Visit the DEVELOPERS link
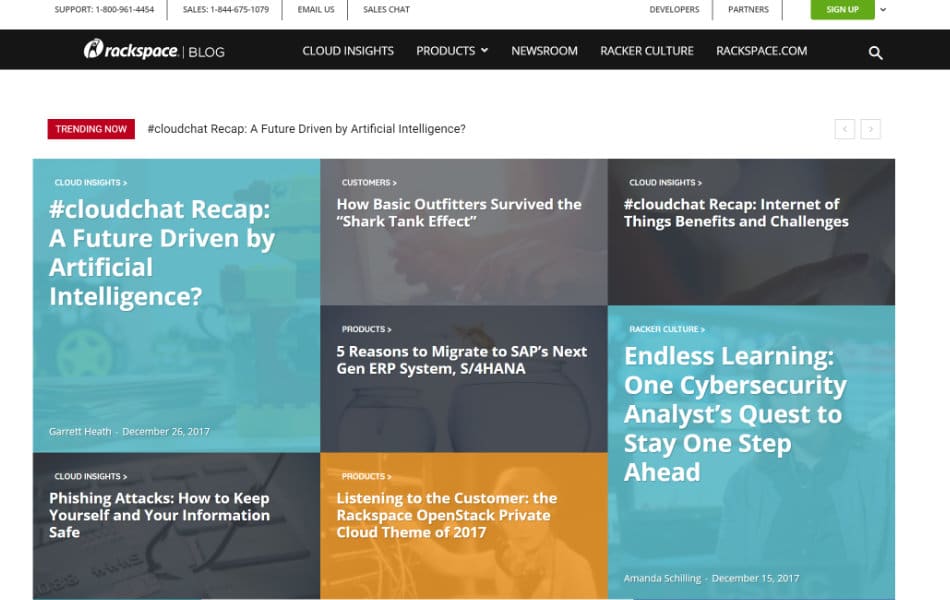 pos(674,9)
